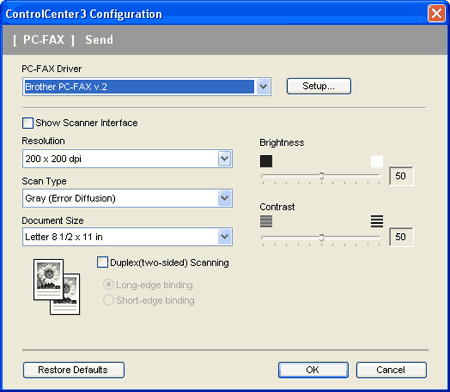Screen dimensions: 450x392
Task: Click the Brightness value field showing 50
Action: 401,176
